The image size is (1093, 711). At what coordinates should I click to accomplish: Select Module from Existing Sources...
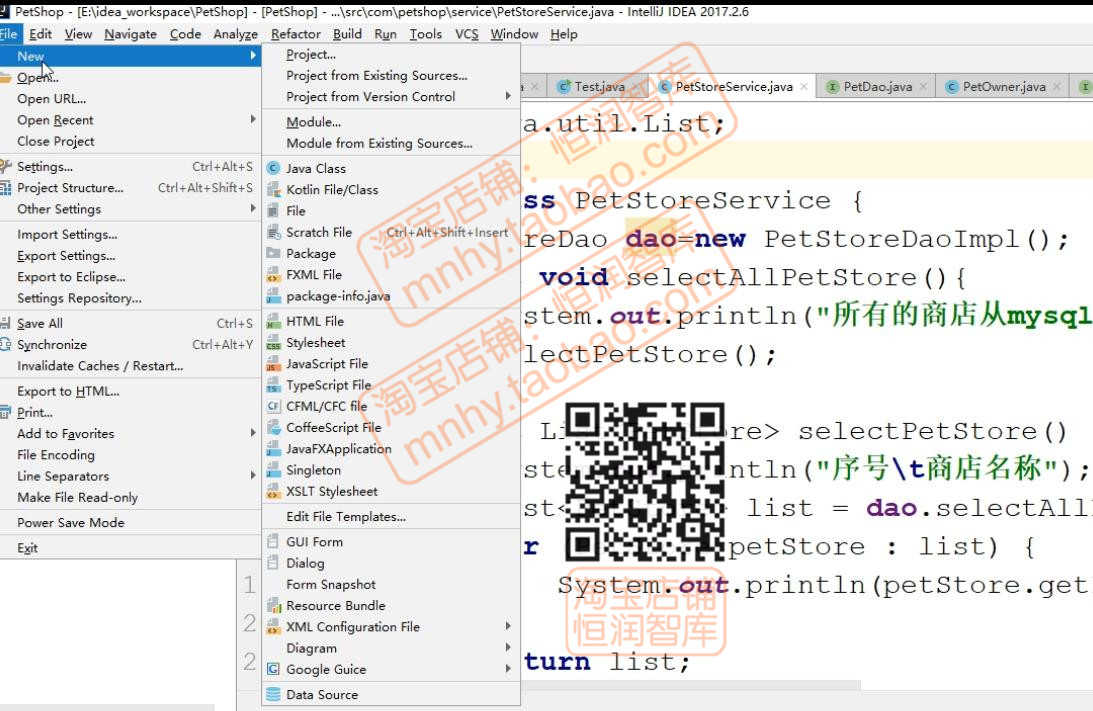pyautogui.click(x=379, y=143)
